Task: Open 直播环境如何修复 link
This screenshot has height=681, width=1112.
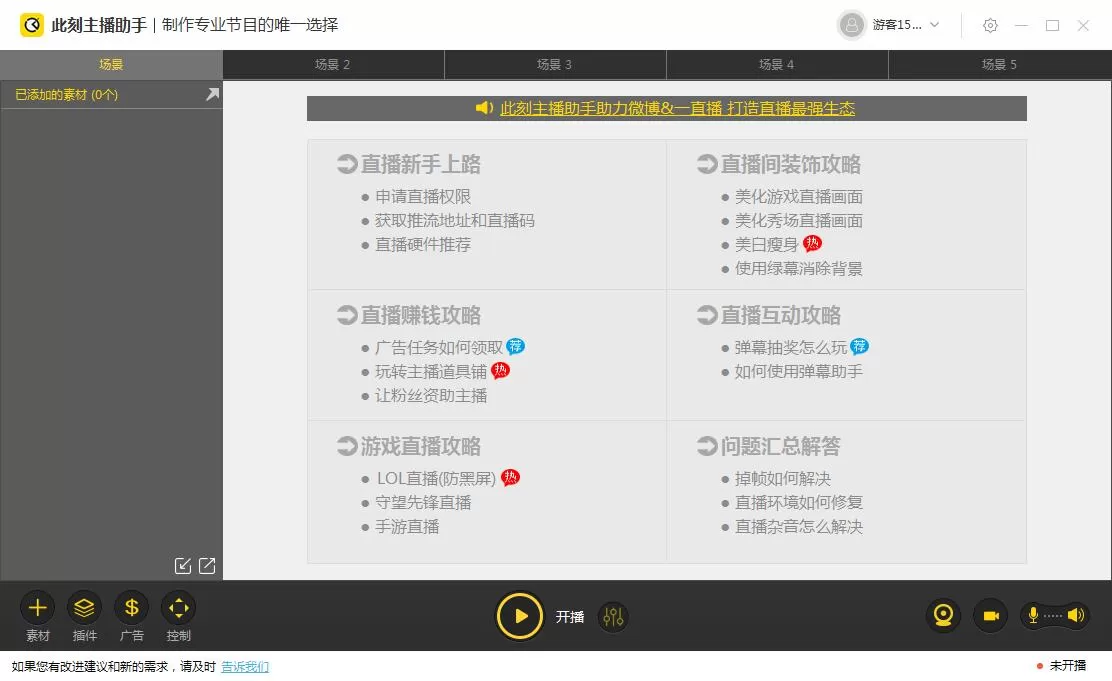Action: 799,503
